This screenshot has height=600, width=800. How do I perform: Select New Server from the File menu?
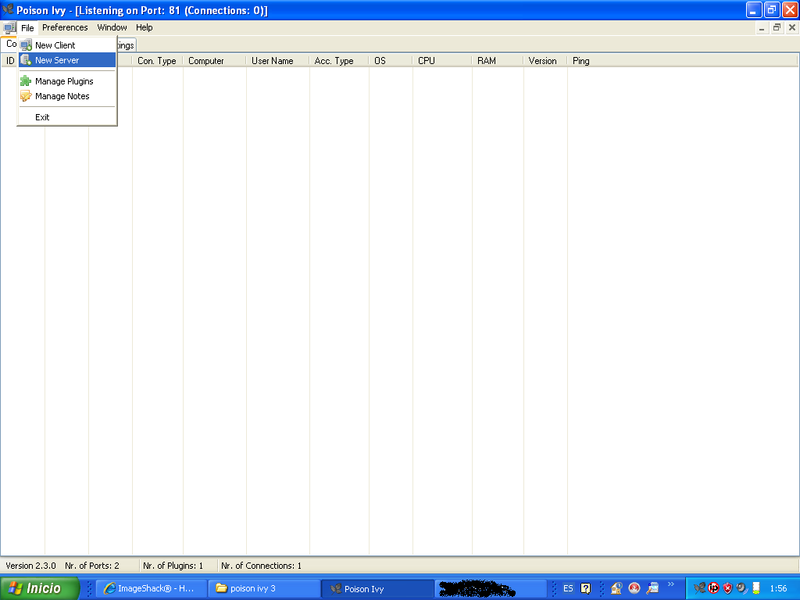[x=67, y=60]
